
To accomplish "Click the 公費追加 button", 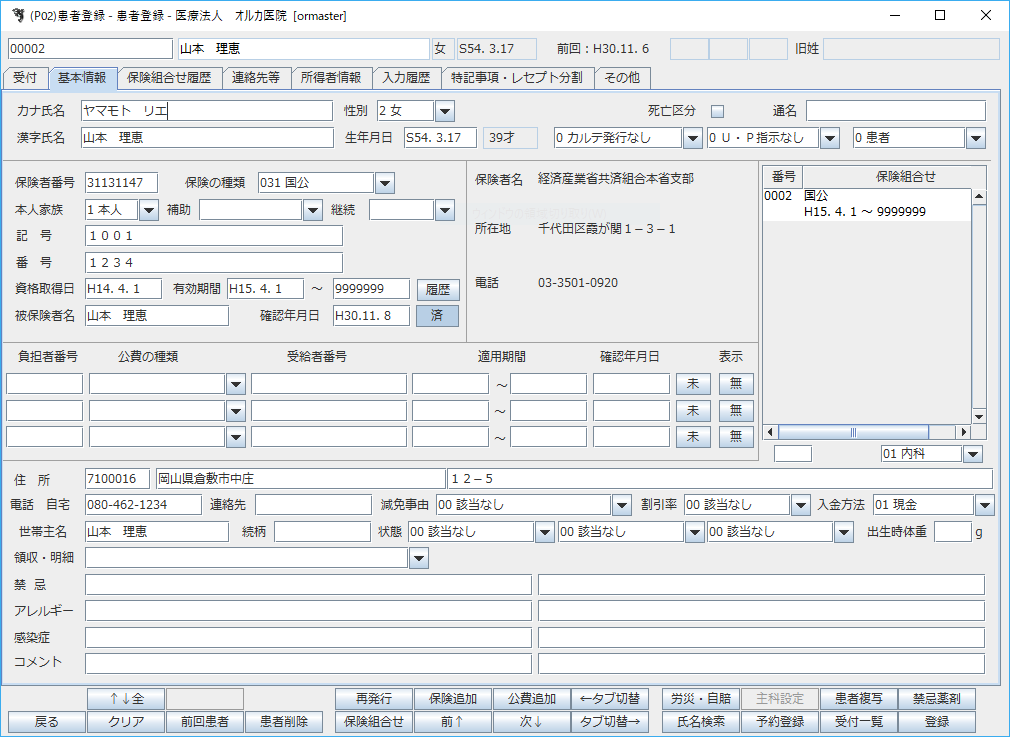I will click(531, 698).
